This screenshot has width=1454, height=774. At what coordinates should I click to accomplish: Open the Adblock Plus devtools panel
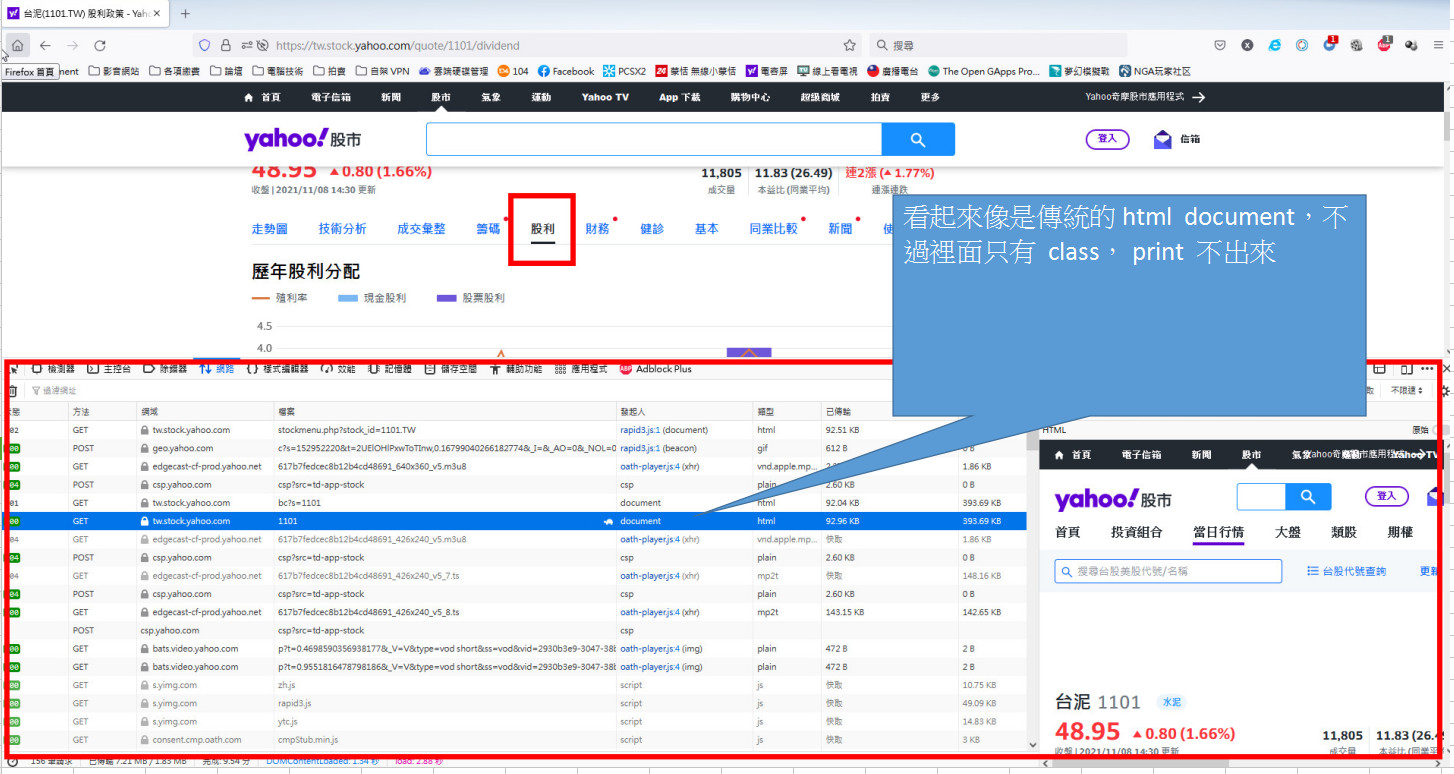tap(656, 369)
